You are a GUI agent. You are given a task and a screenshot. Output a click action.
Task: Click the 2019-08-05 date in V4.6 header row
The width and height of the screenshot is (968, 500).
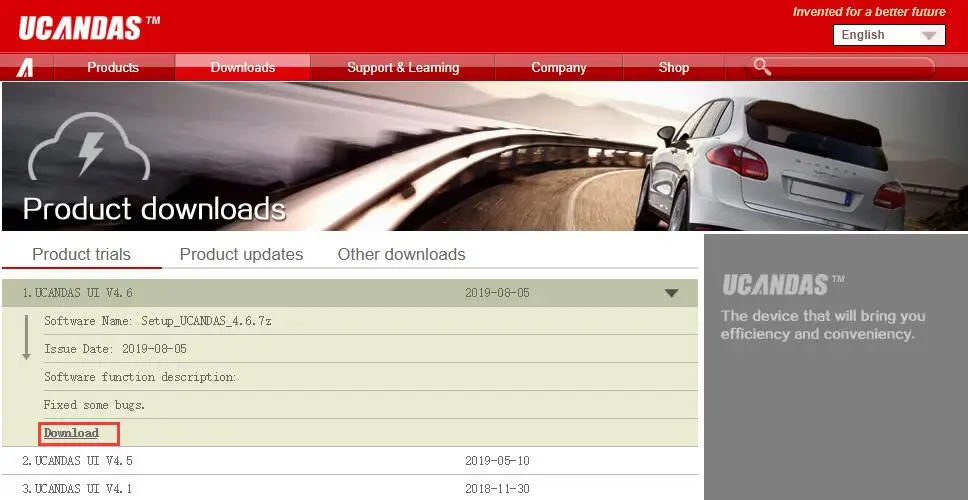pos(497,293)
